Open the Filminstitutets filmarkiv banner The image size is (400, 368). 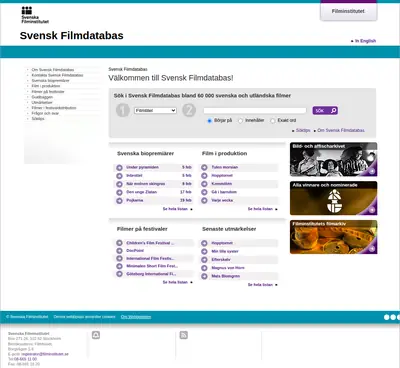pyautogui.click(x=334, y=237)
